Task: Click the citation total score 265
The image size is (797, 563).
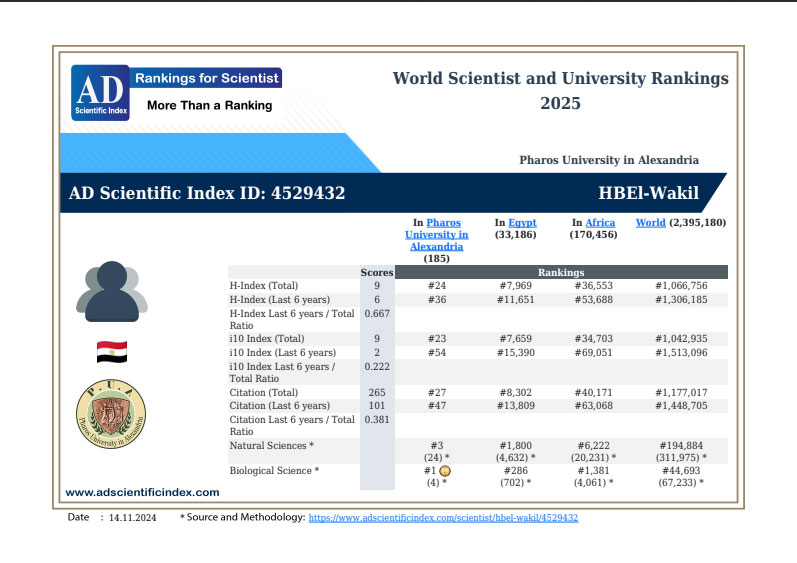Action: 377,392
